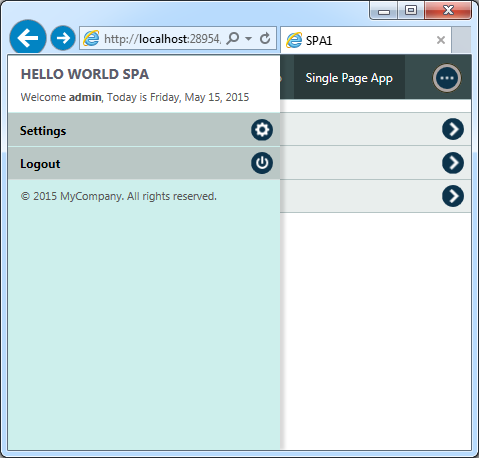Select the Settings menu item
The height and width of the screenshot is (458, 479).
coord(144,130)
